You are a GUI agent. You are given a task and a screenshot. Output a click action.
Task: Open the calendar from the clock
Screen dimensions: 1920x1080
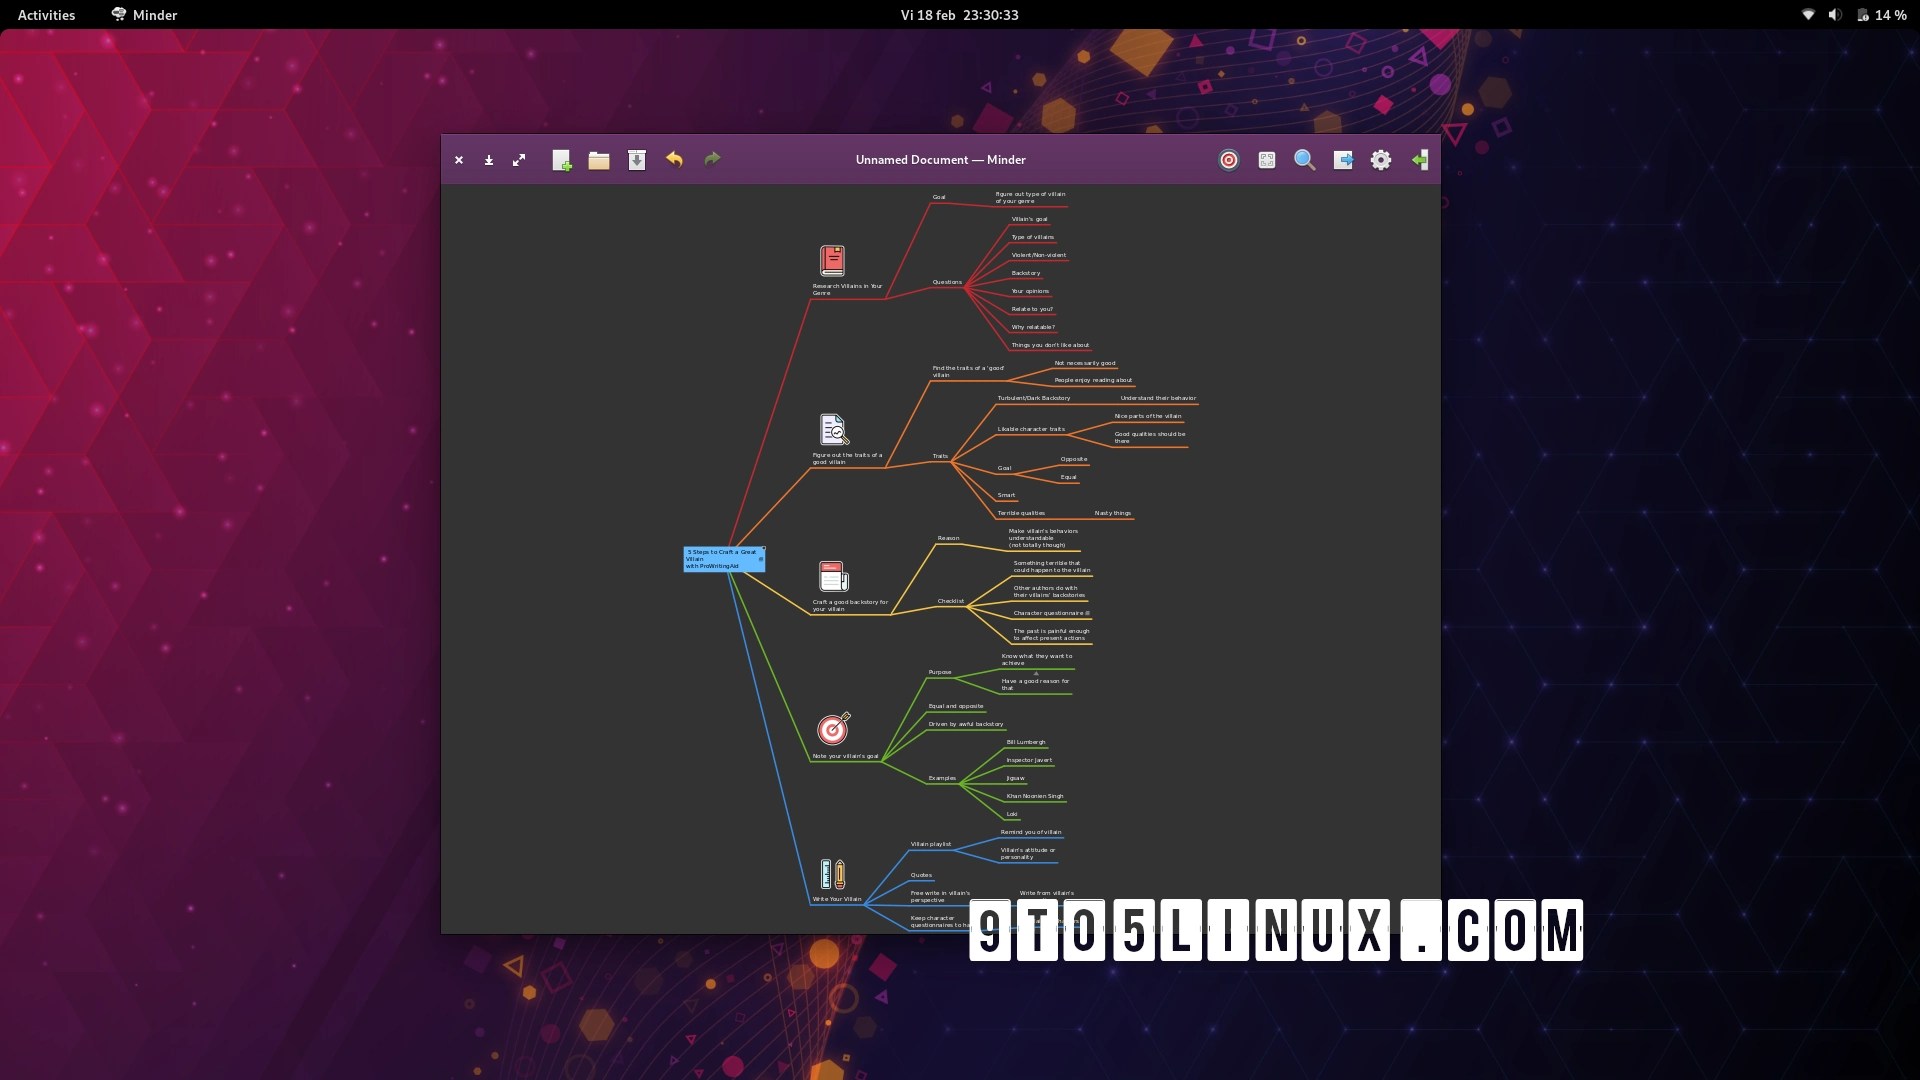tap(959, 15)
